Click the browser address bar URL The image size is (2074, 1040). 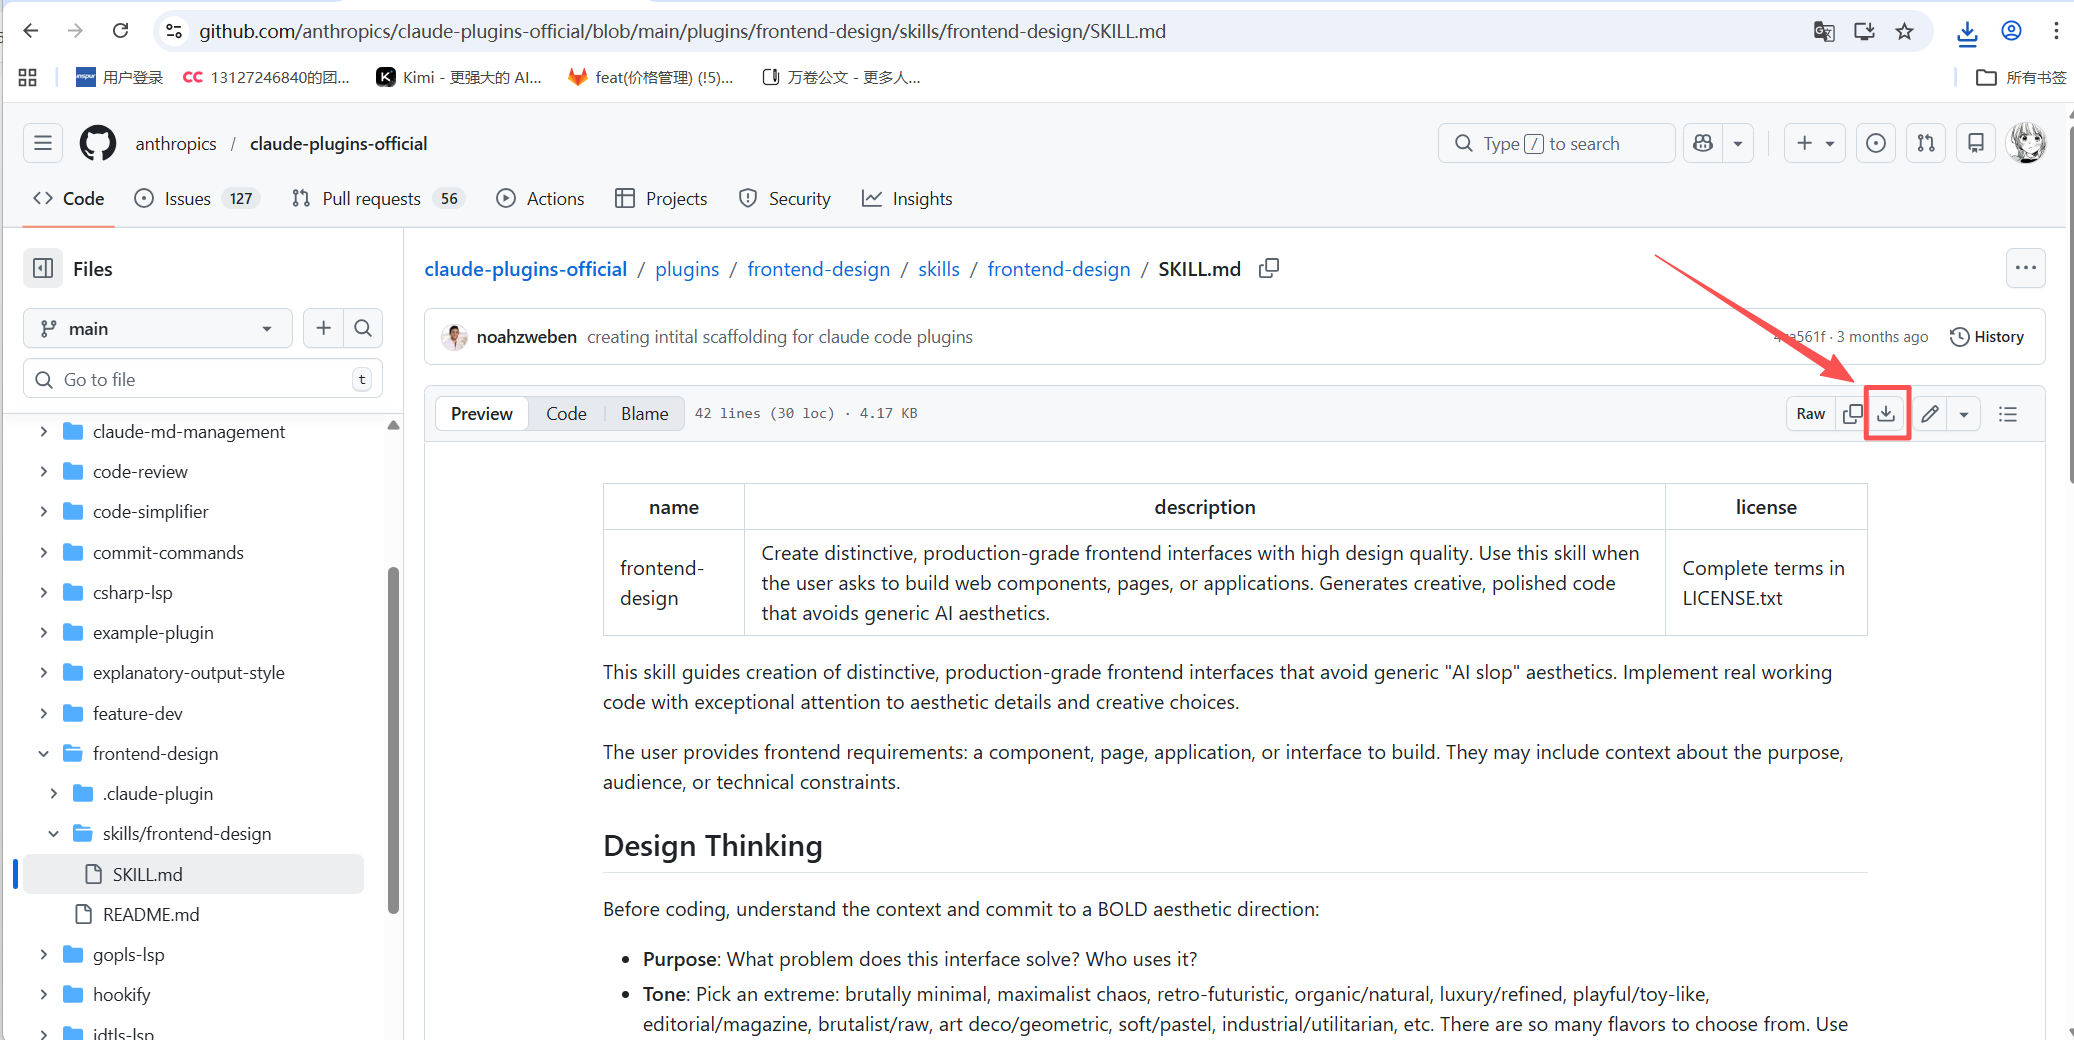tap(683, 31)
